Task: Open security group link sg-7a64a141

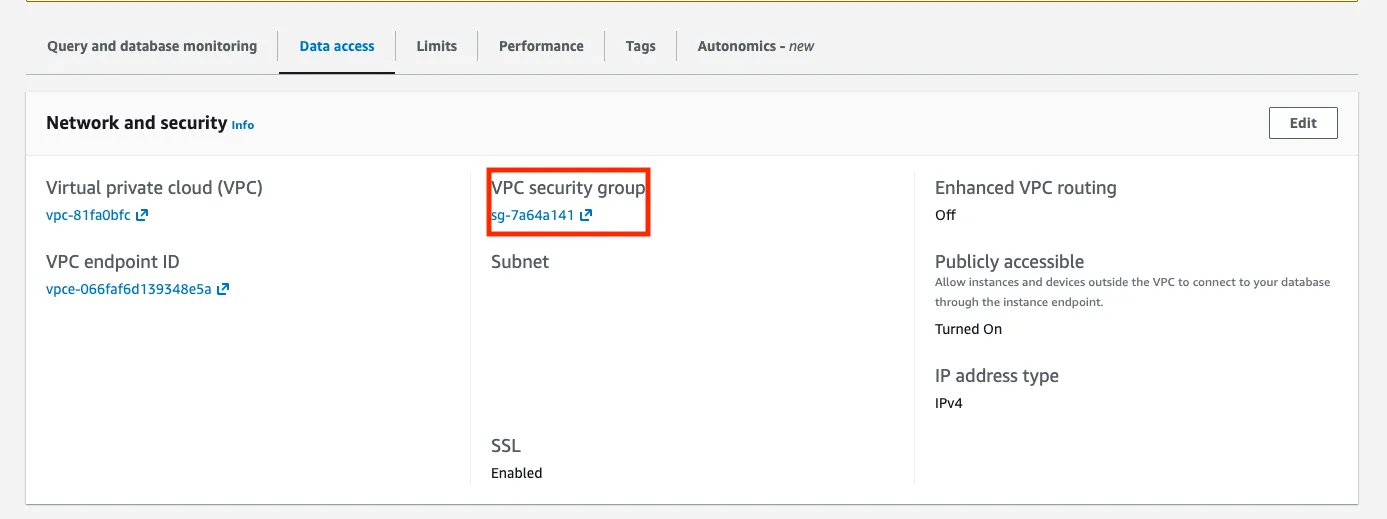Action: click(532, 215)
